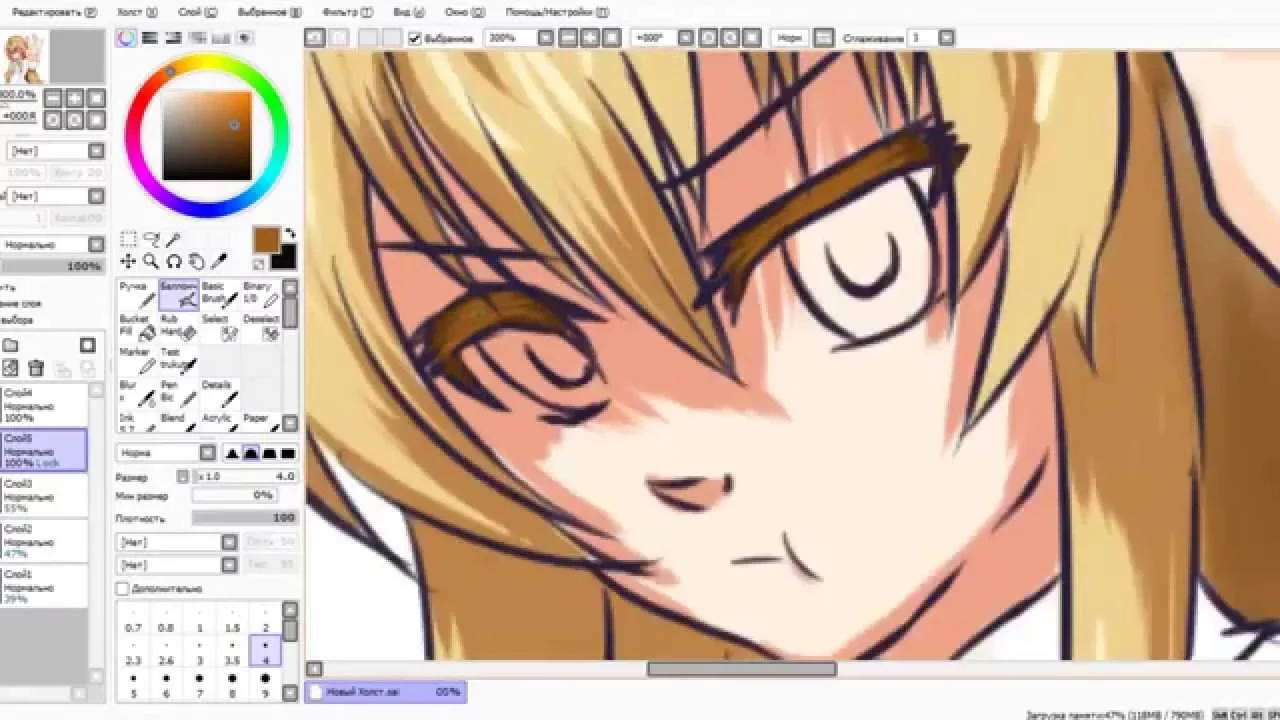
Task: Toggle the swatches panel icon
Action: click(x=221, y=38)
